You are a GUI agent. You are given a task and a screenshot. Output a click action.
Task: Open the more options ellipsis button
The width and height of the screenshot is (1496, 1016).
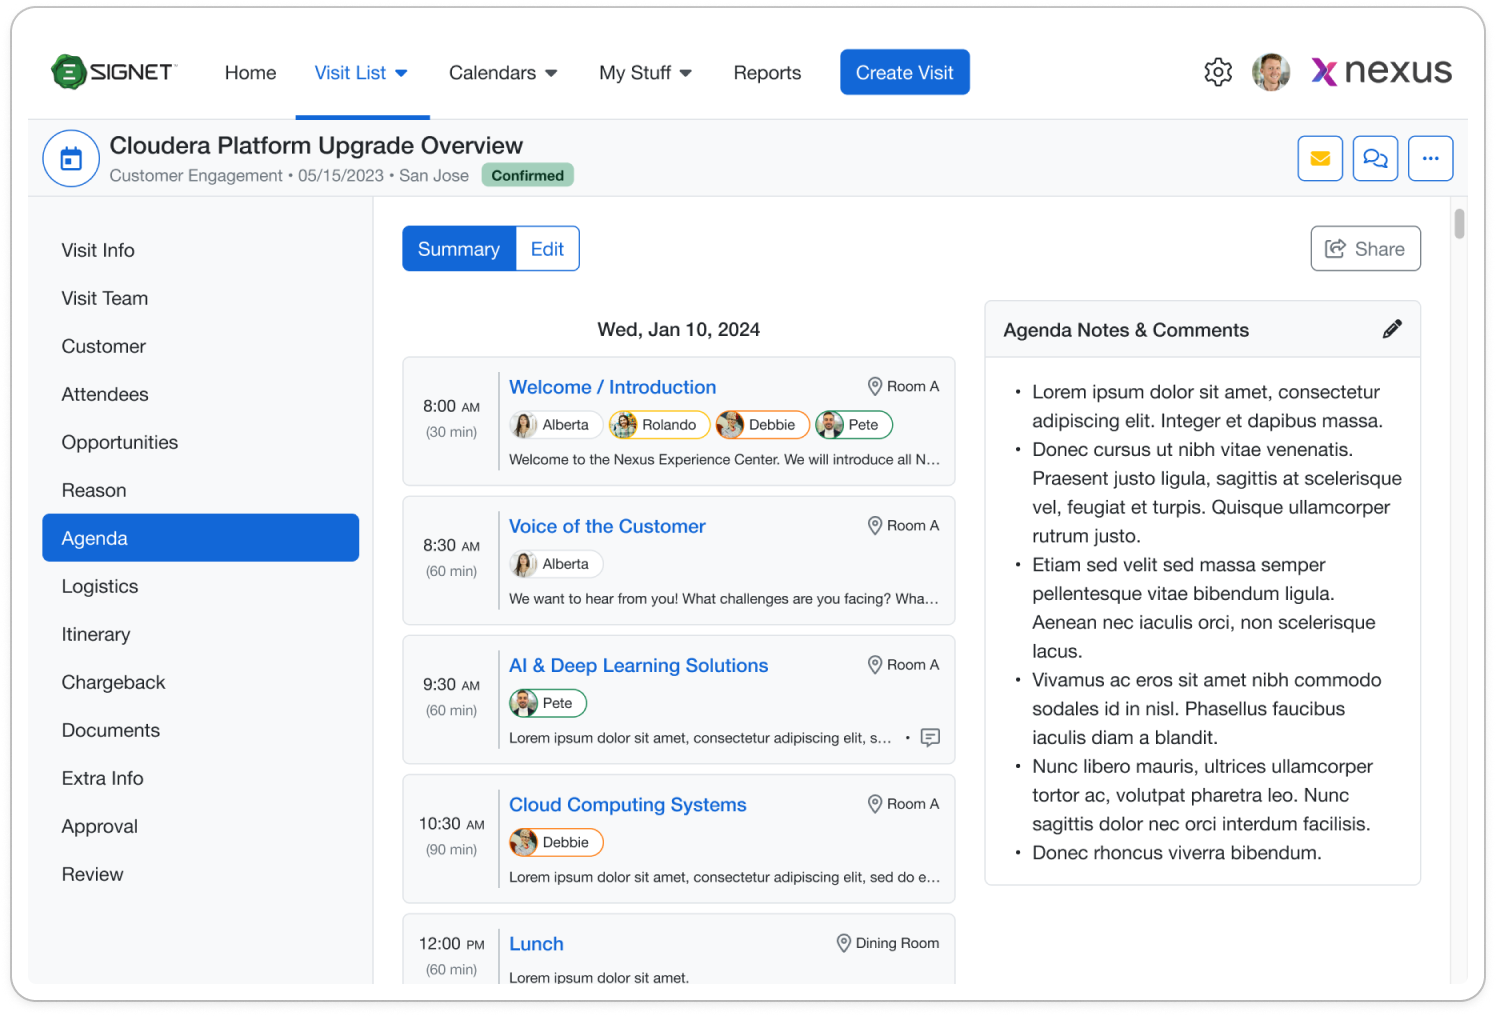[1430, 158]
